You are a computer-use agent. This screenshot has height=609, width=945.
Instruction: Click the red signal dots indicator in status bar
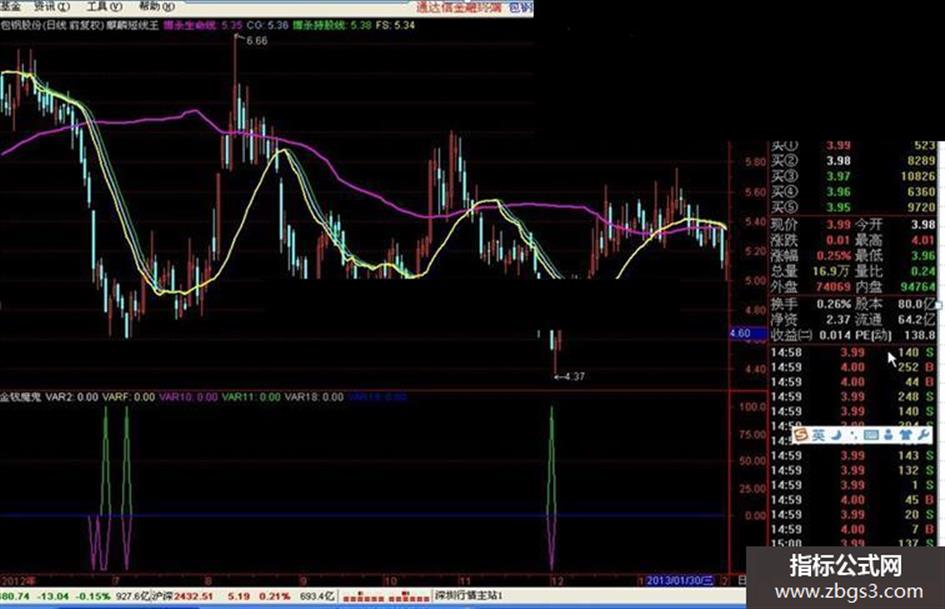pyautogui.click(x=386, y=596)
